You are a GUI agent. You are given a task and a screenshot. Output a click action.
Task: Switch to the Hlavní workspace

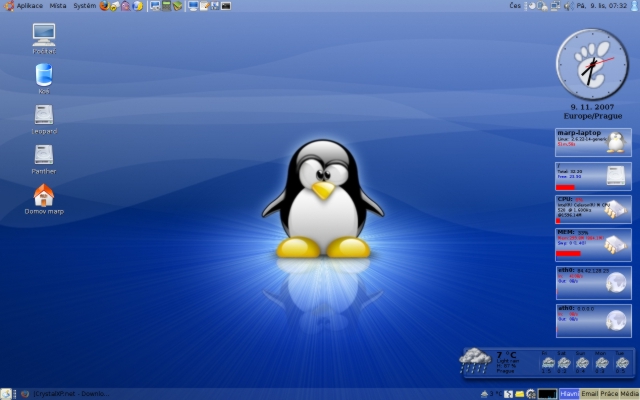[x=569, y=394]
